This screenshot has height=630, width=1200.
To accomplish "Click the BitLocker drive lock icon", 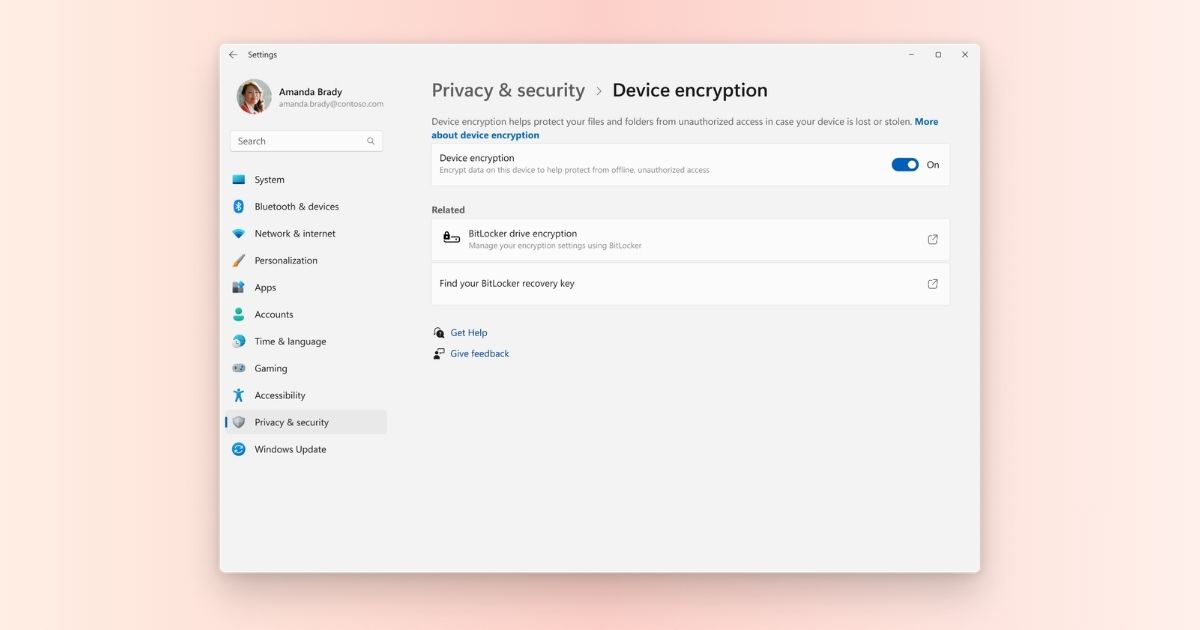I will click(451, 239).
